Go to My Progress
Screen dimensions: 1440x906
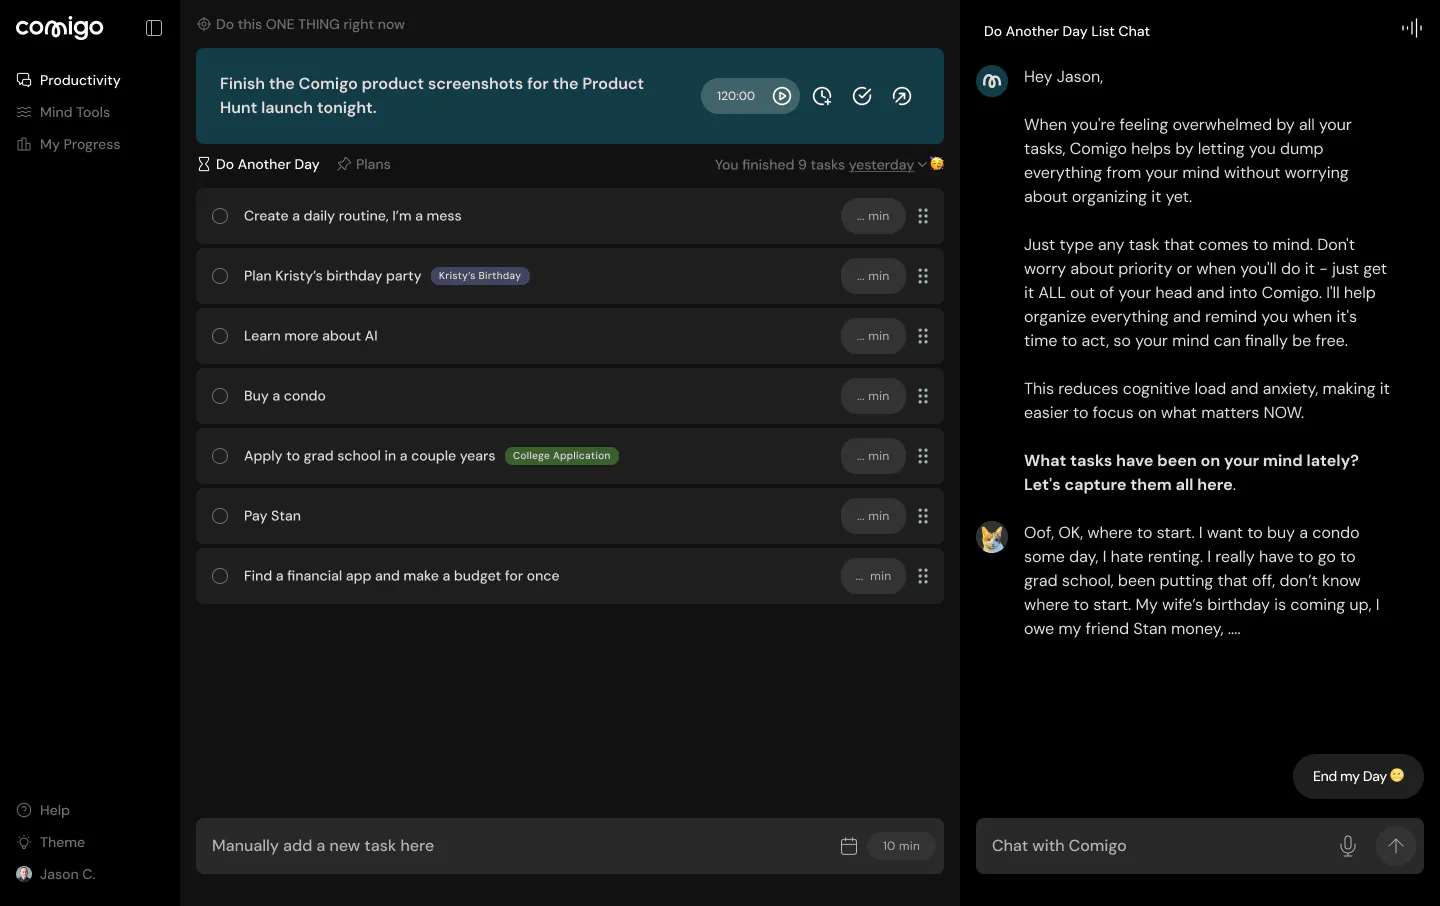point(68,144)
